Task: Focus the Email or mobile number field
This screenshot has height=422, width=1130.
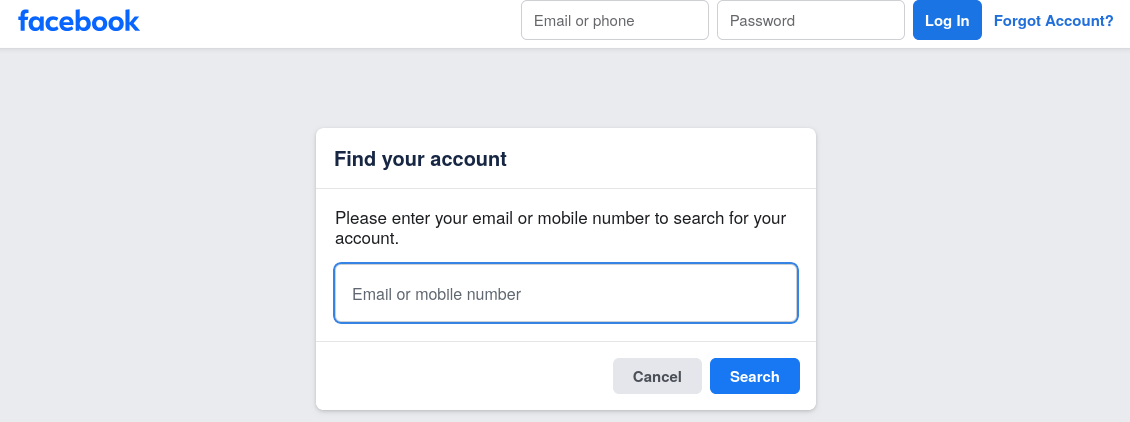Action: 565,294
